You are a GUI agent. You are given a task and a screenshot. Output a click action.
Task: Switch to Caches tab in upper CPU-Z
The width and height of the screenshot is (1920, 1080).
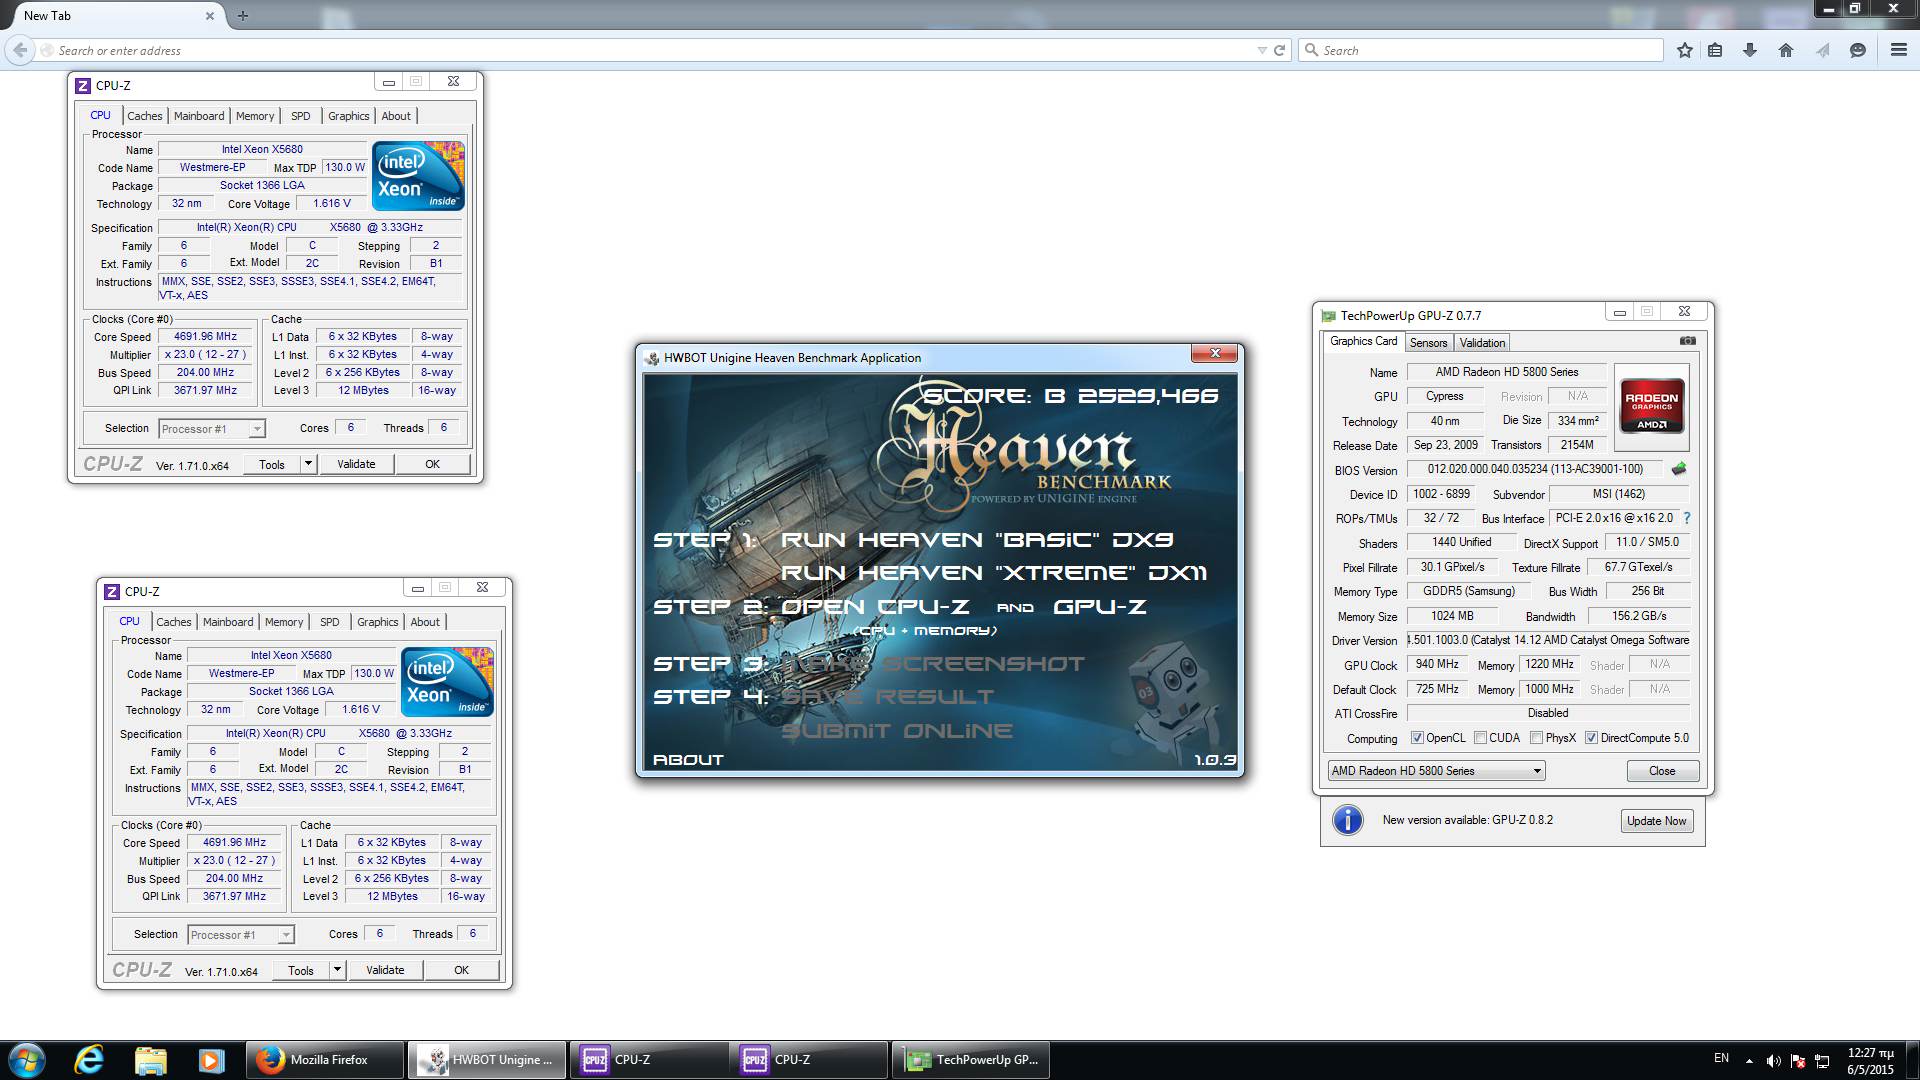pyautogui.click(x=144, y=116)
